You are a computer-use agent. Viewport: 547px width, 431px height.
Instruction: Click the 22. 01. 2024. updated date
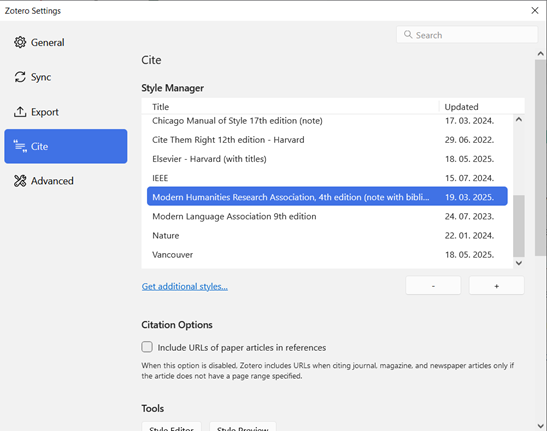pyautogui.click(x=469, y=236)
